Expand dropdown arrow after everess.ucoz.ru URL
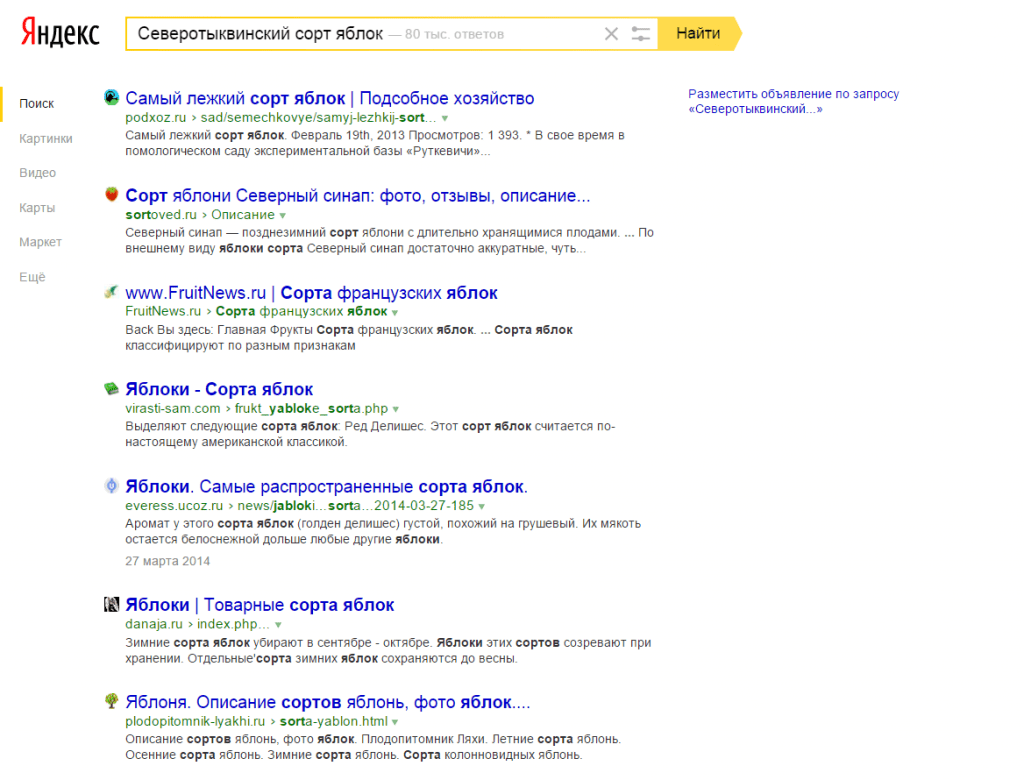Screen dimensions: 1024x780 click(481, 506)
